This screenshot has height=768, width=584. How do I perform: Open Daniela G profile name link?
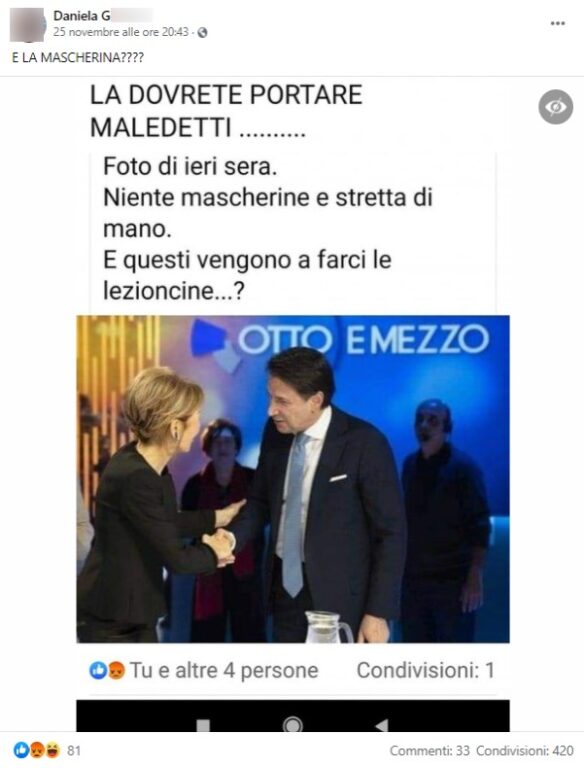(81, 16)
